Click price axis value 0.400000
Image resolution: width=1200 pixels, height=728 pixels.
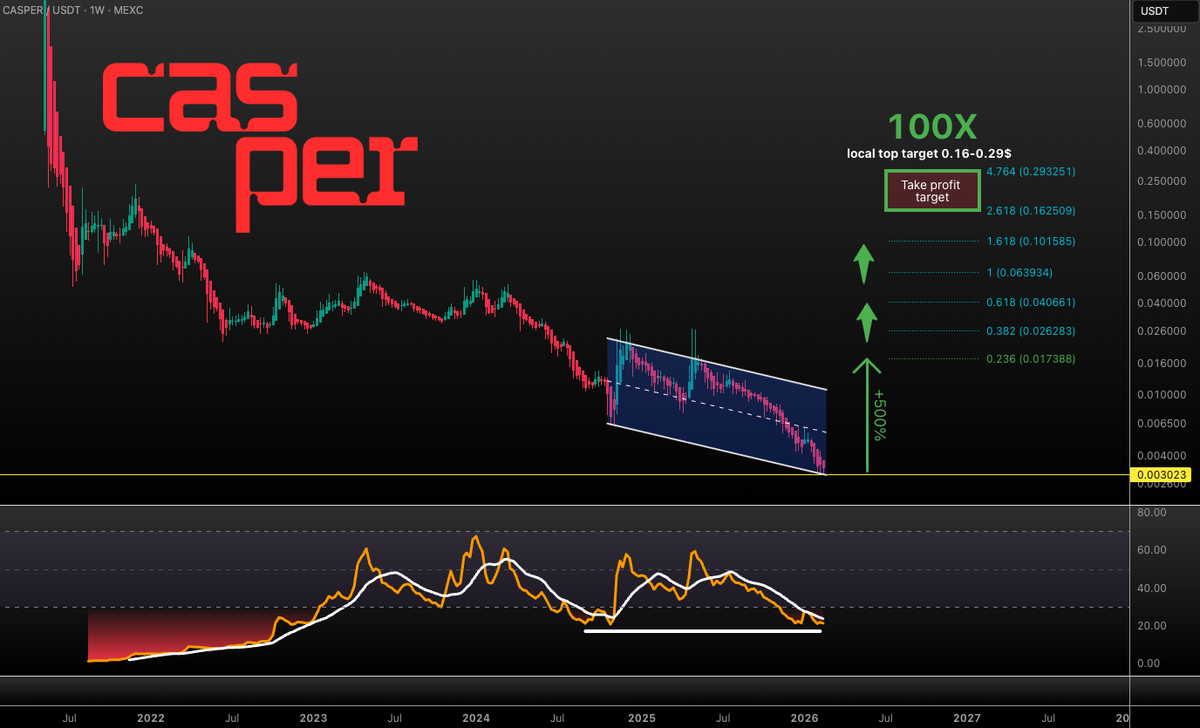point(1163,151)
